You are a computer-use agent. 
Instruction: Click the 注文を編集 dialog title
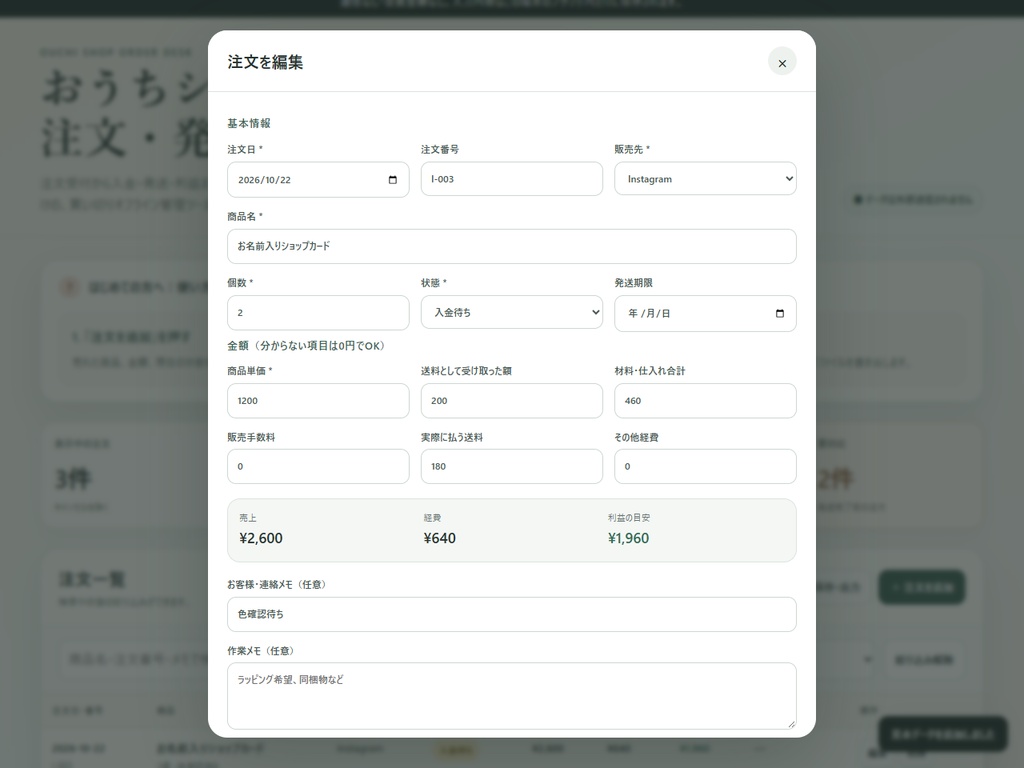(x=265, y=62)
